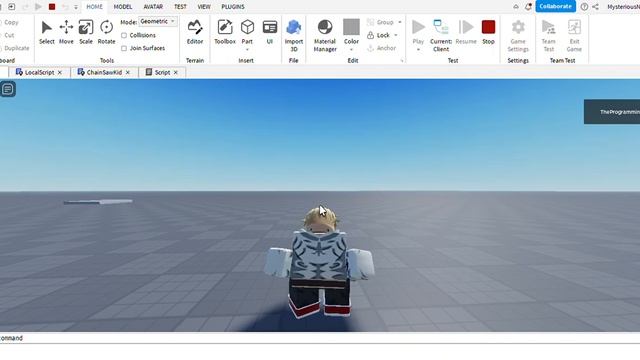Click the share icon near Collaborate
This screenshot has height=360, width=640.
[x=596, y=7]
